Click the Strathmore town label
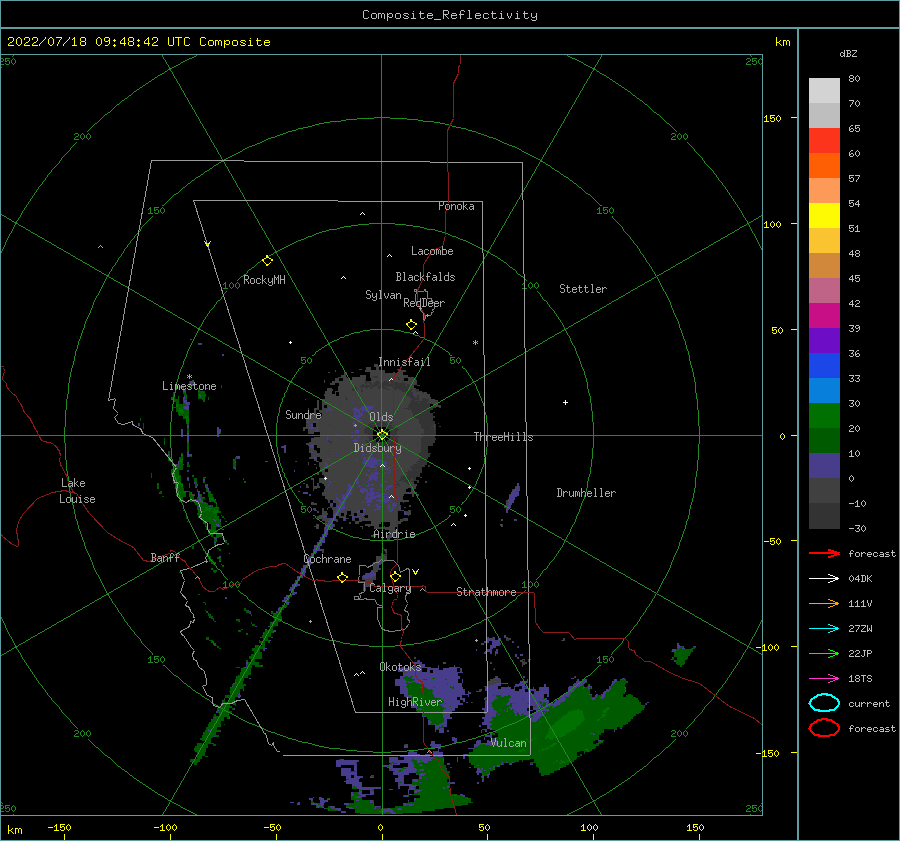Image resolution: width=900 pixels, height=841 pixels. pos(486,592)
